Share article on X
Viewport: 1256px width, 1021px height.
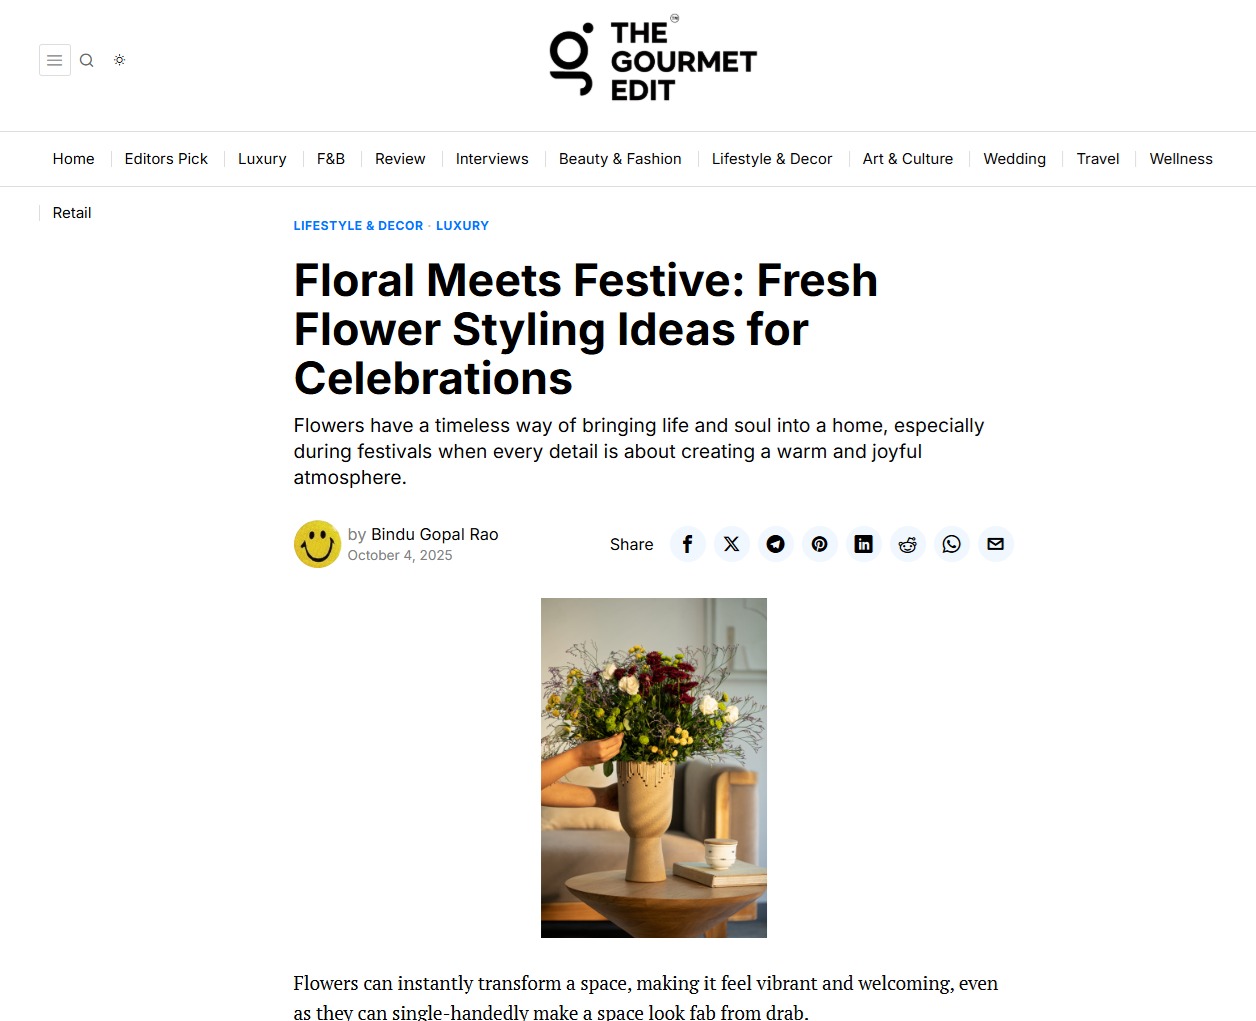(732, 544)
